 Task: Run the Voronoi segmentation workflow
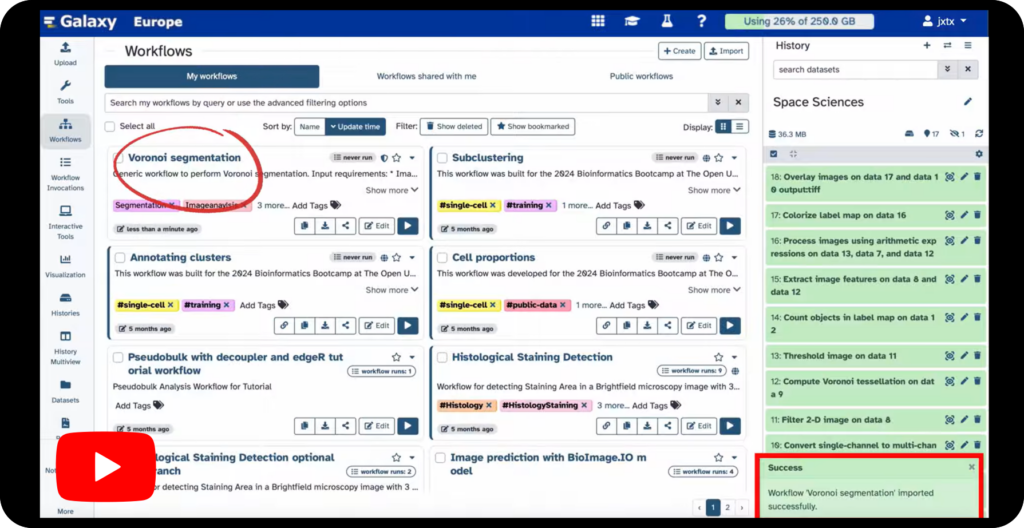pyautogui.click(x=407, y=226)
